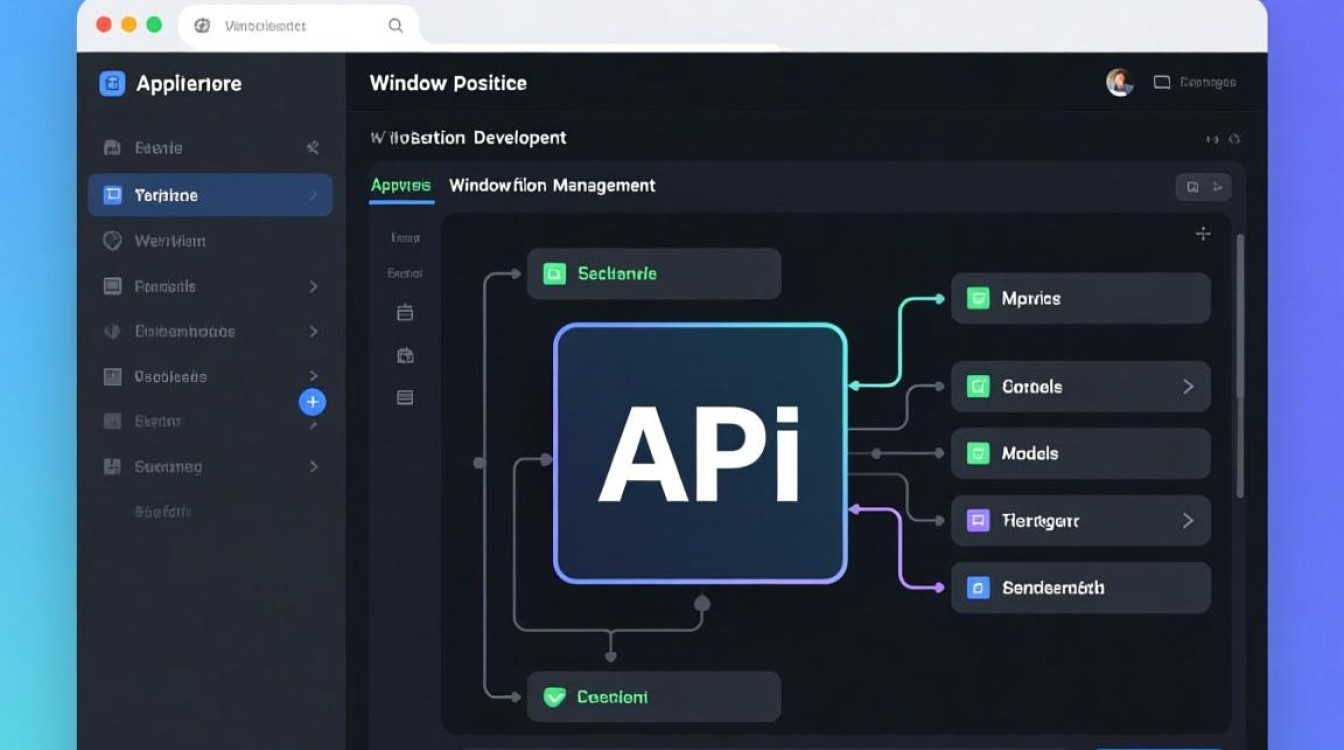Screen dimensions: 1344x750
Task: Click the Mprrics node
Action: [1080, 298]
